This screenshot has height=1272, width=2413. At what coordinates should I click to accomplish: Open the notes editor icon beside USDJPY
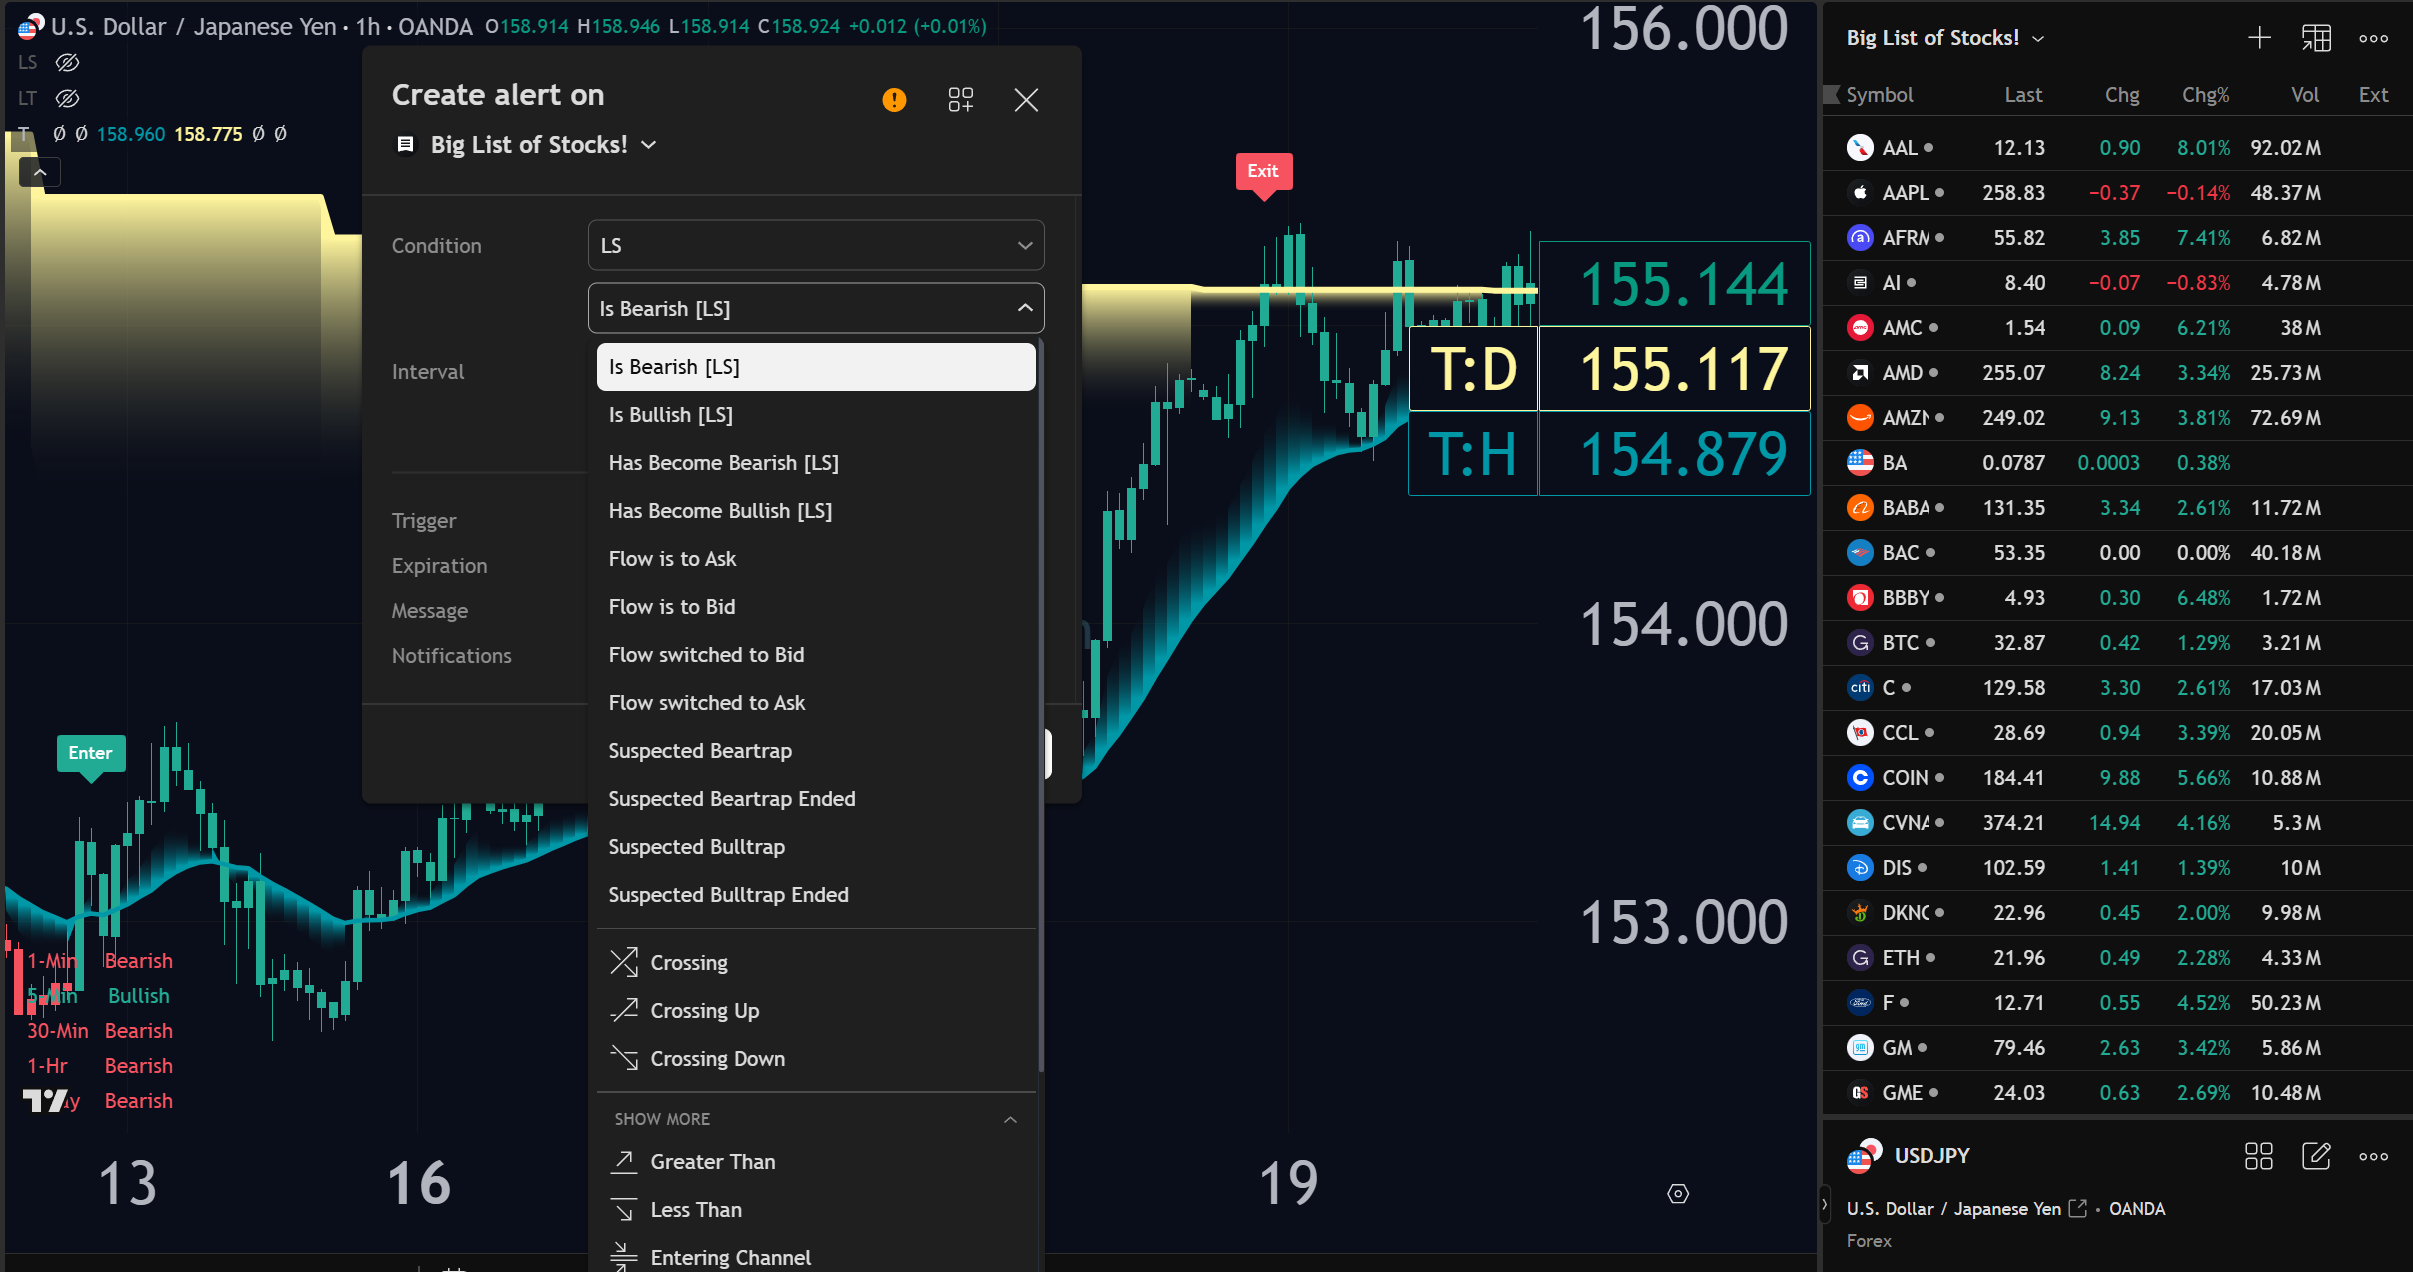[2316, 1156]
